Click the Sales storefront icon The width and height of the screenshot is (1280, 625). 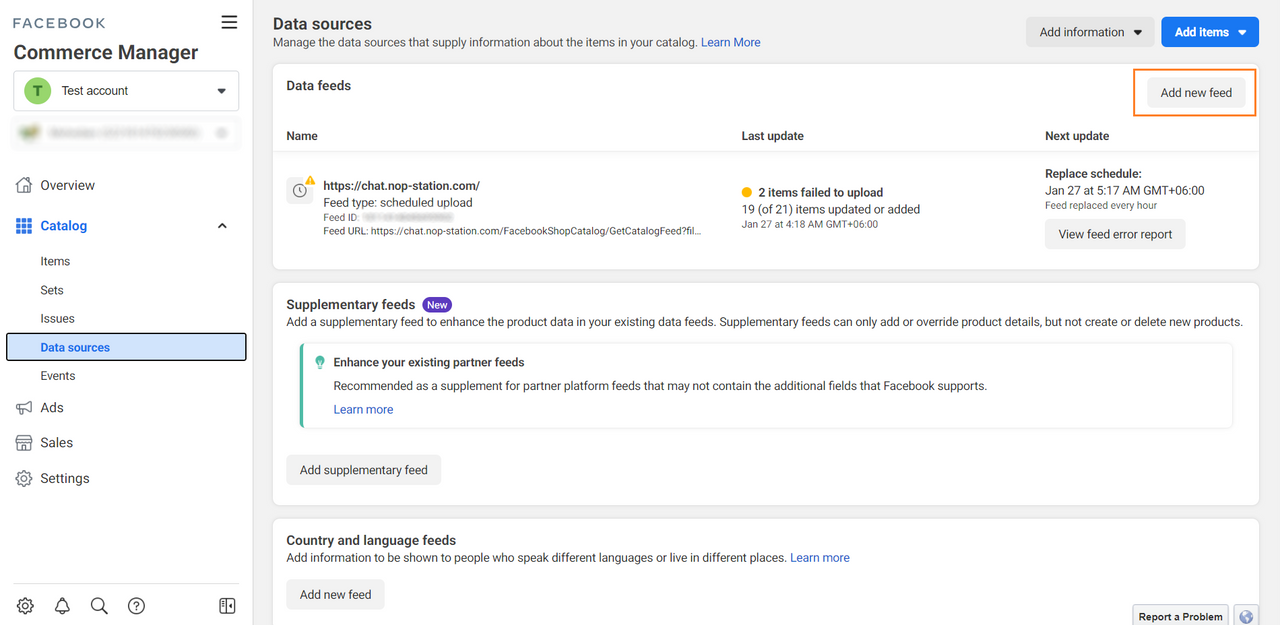pyautogui.click(x=24, y=443)
